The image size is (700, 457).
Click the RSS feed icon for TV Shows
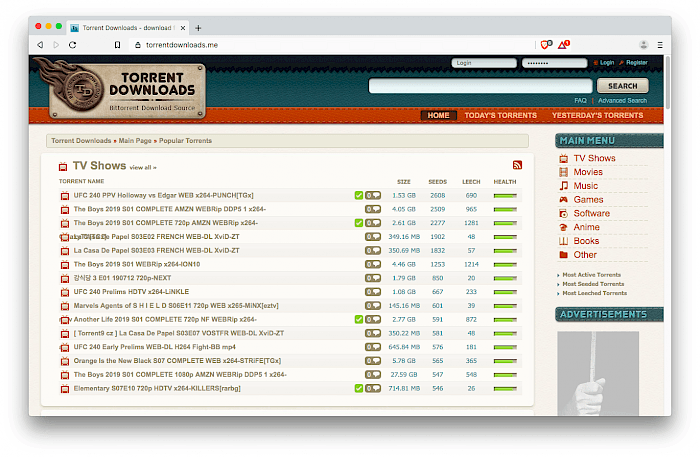[517, 165]
